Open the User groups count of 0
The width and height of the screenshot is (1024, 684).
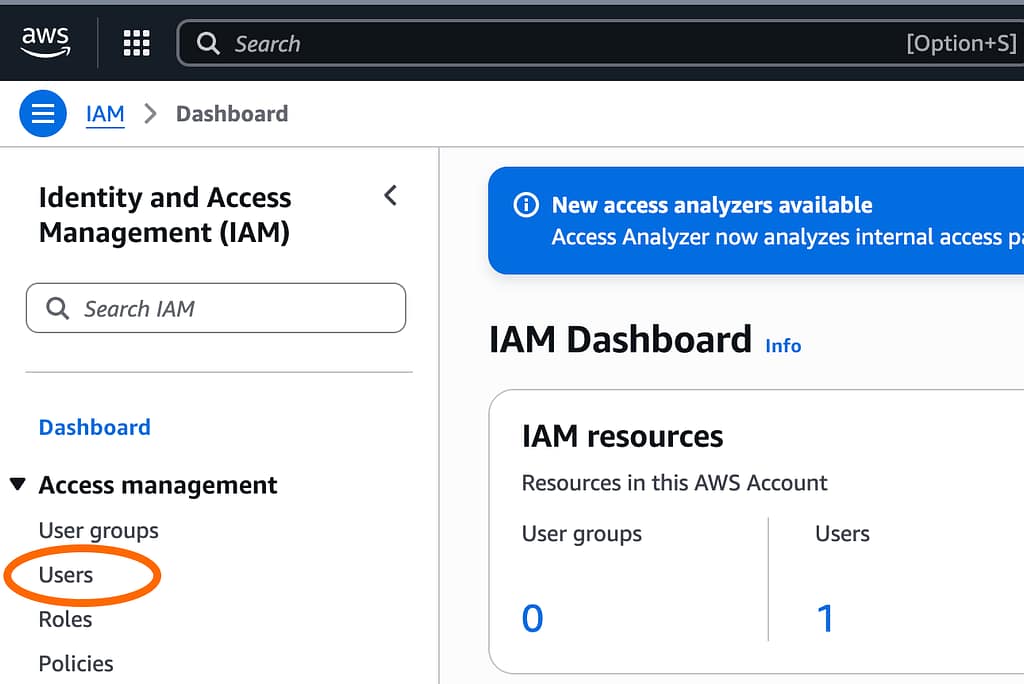532,618
